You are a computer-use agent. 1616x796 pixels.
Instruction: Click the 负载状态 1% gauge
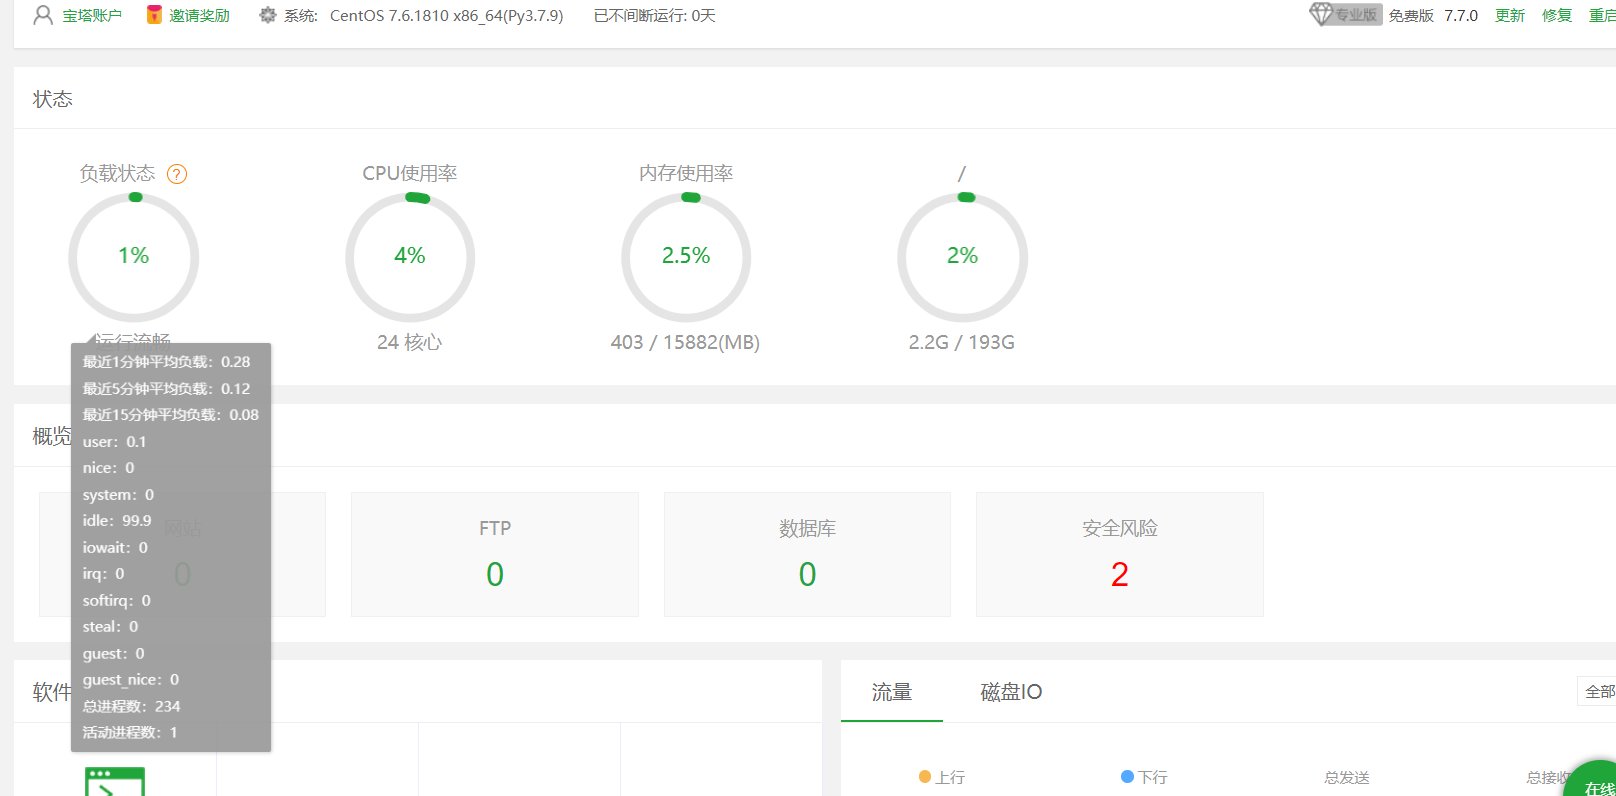pos(134,256)
